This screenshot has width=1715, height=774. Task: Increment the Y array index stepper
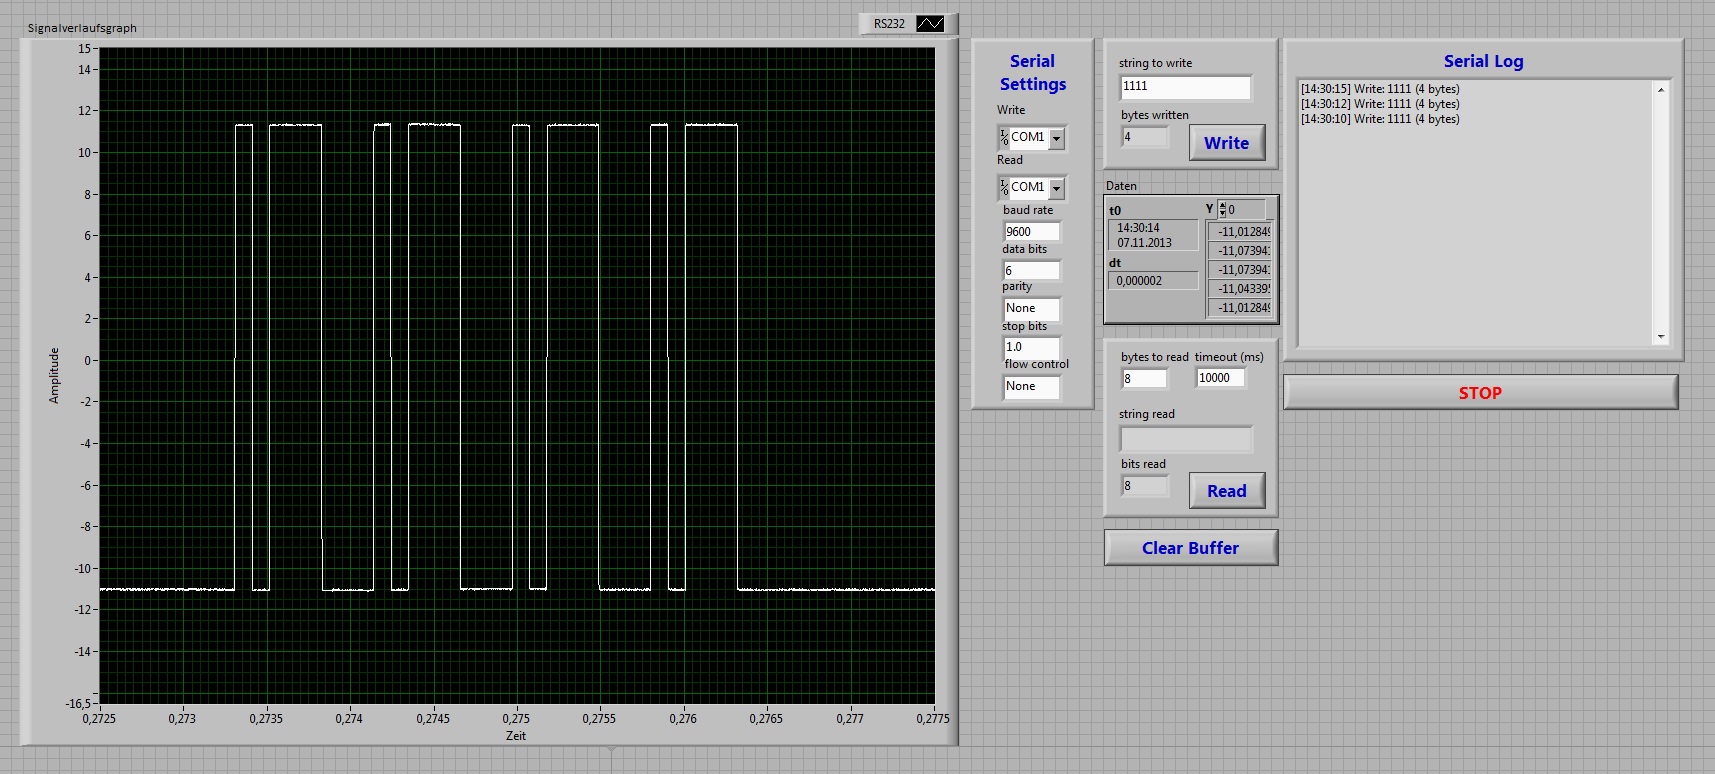[1222, 205]
